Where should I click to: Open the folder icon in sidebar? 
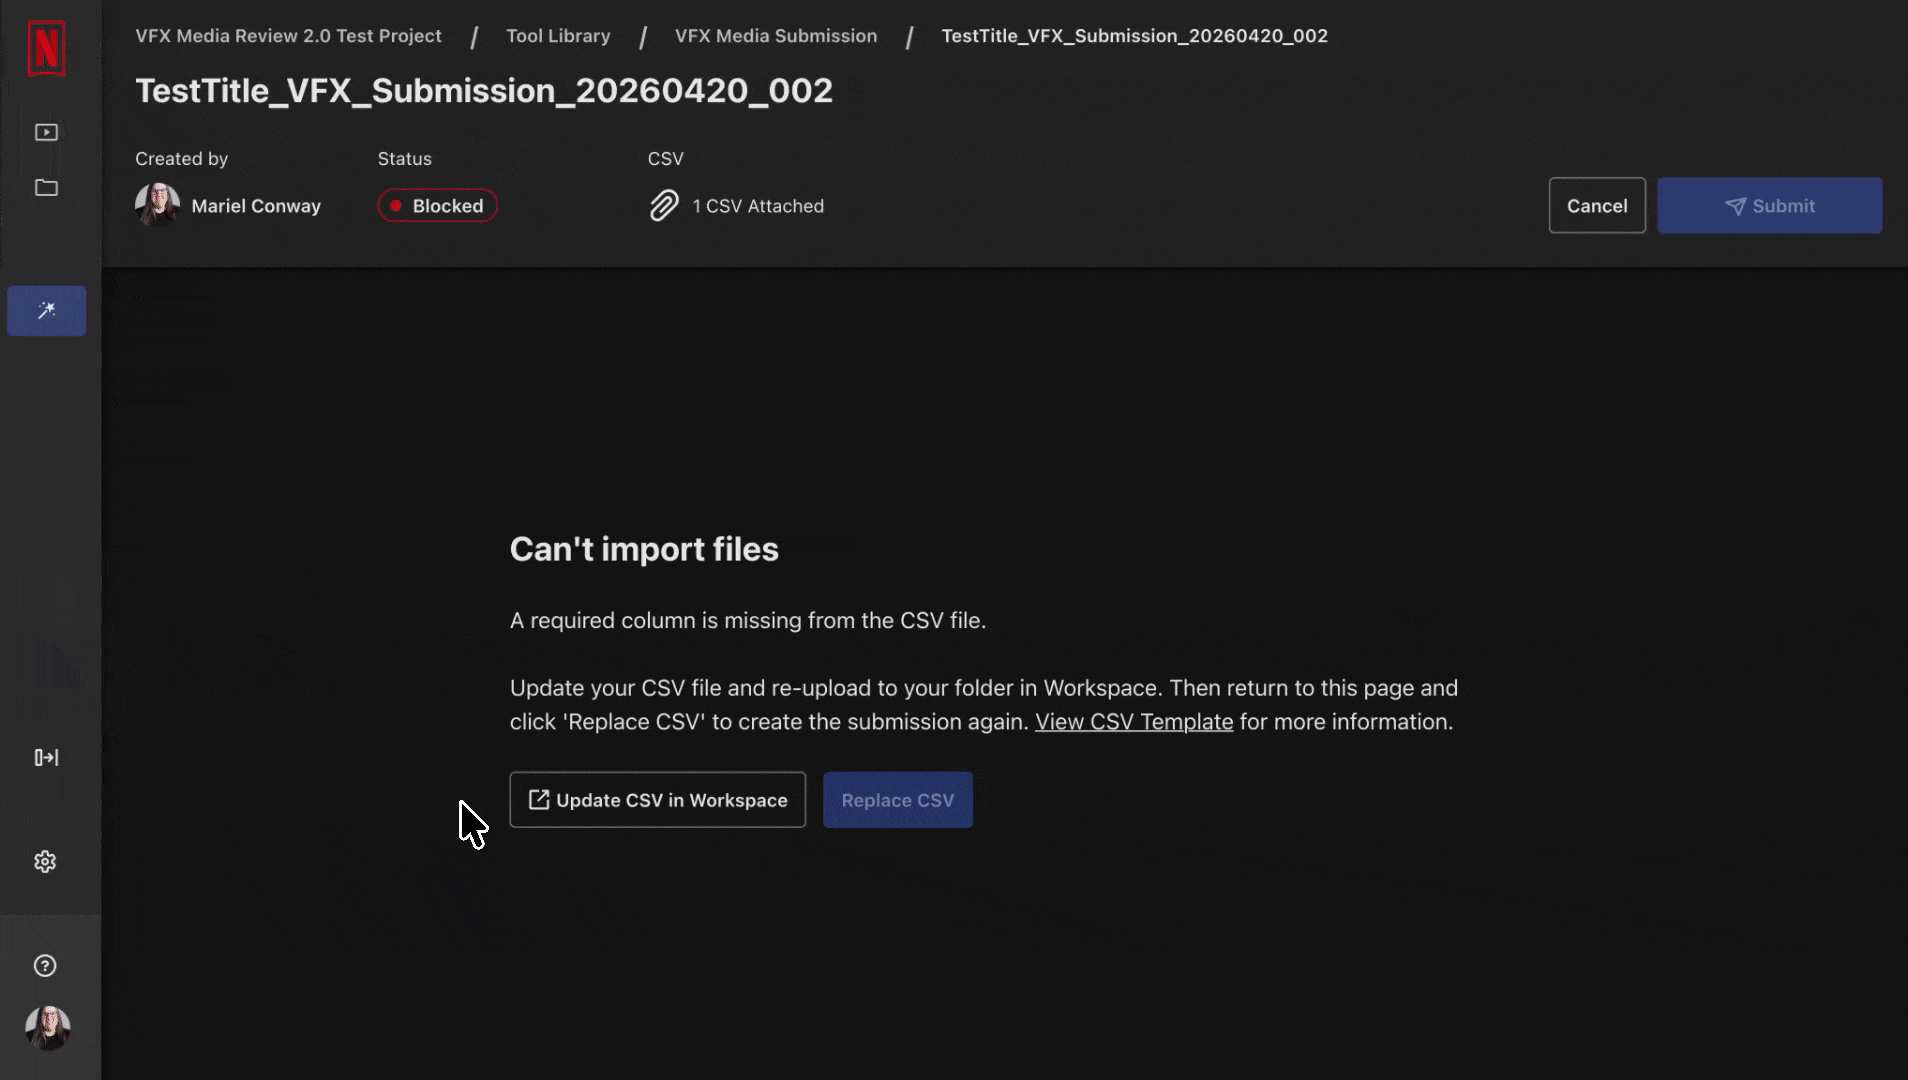(46, 188)
